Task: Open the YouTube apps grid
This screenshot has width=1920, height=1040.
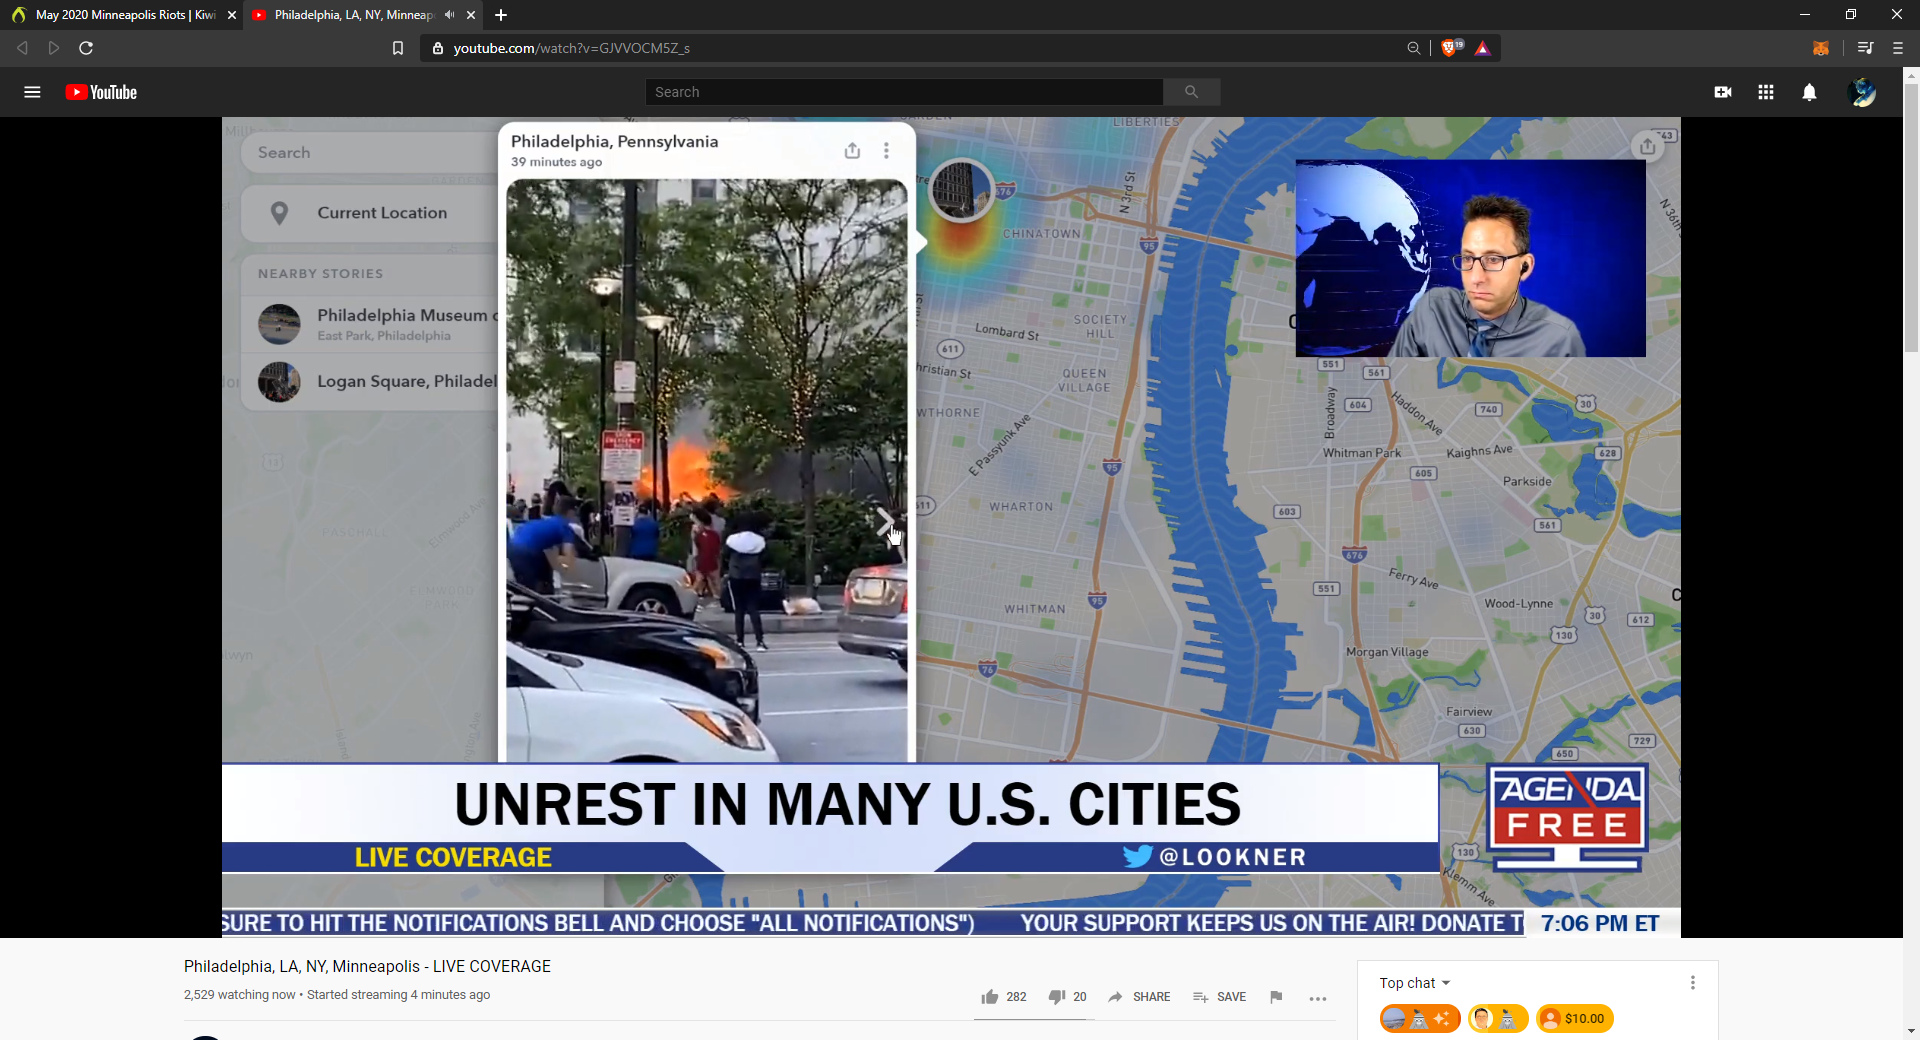Action: click(x=1766, y=92)
